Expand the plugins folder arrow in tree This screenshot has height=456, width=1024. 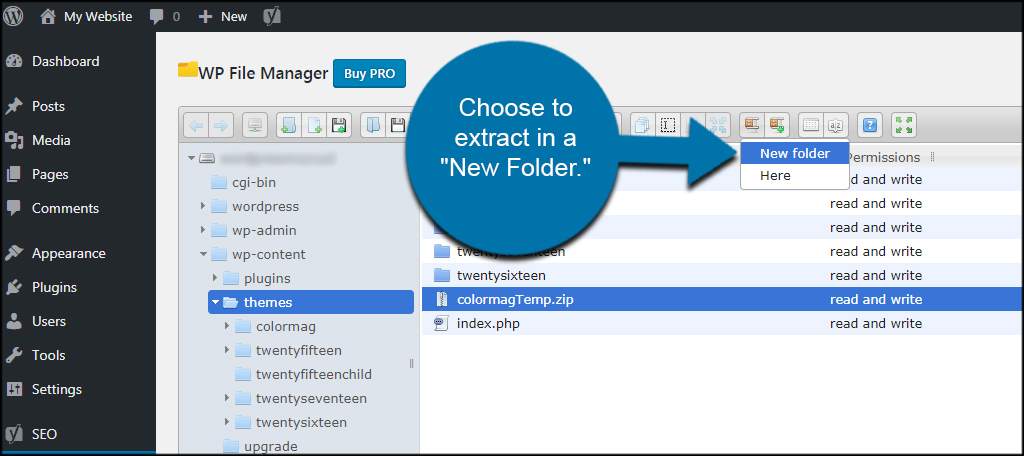coord(215,278)
